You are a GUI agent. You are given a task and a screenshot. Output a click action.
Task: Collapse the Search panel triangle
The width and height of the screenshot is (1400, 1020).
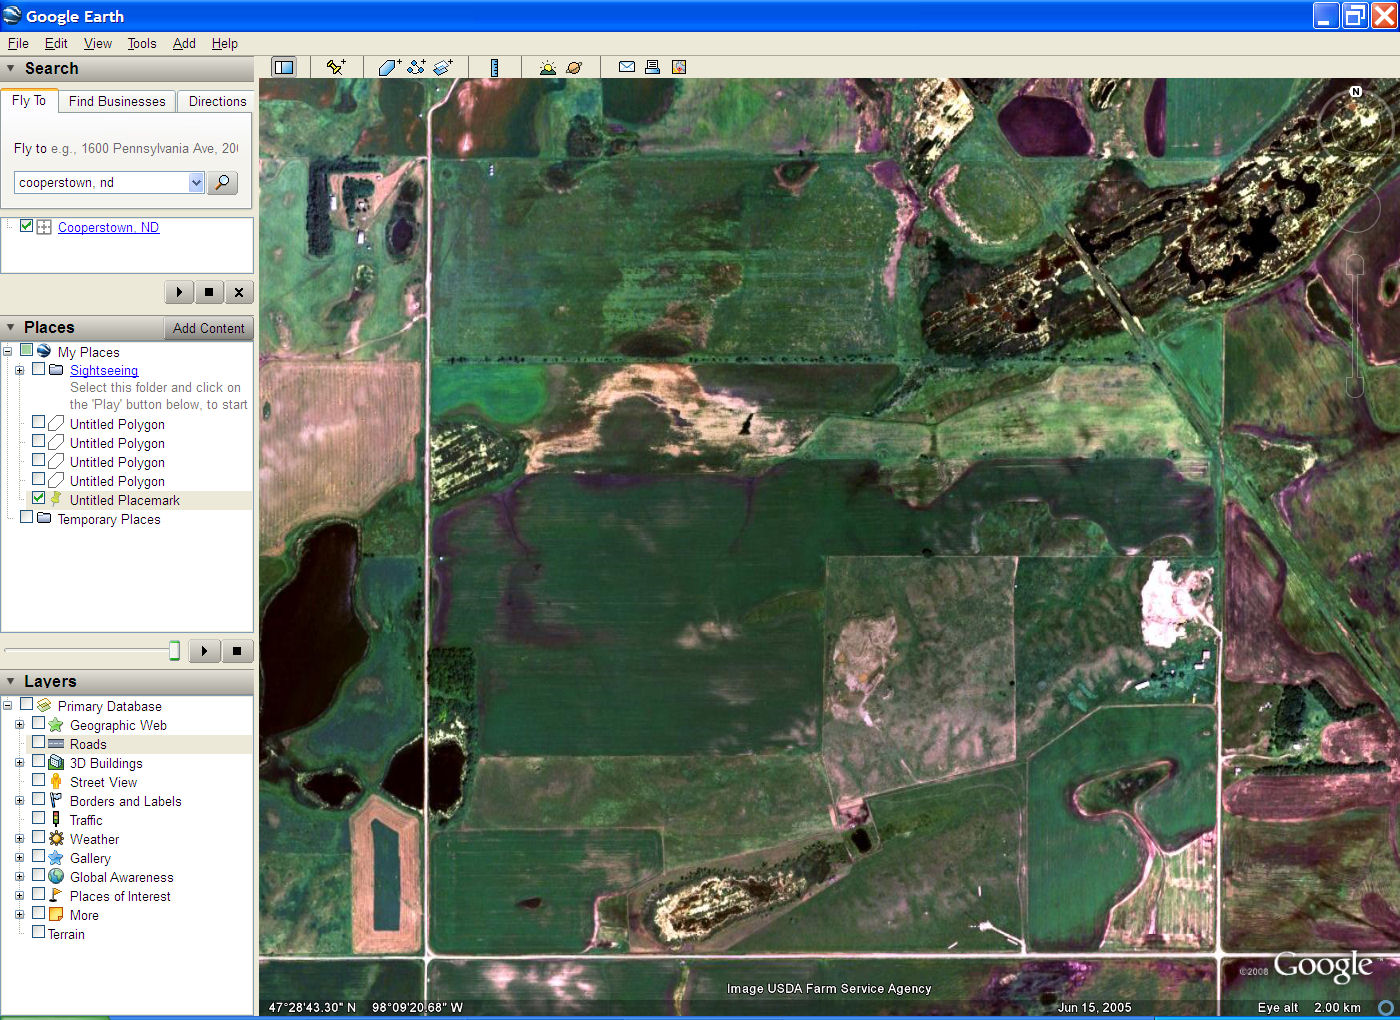pyautogui.click(x=11, y=68)
